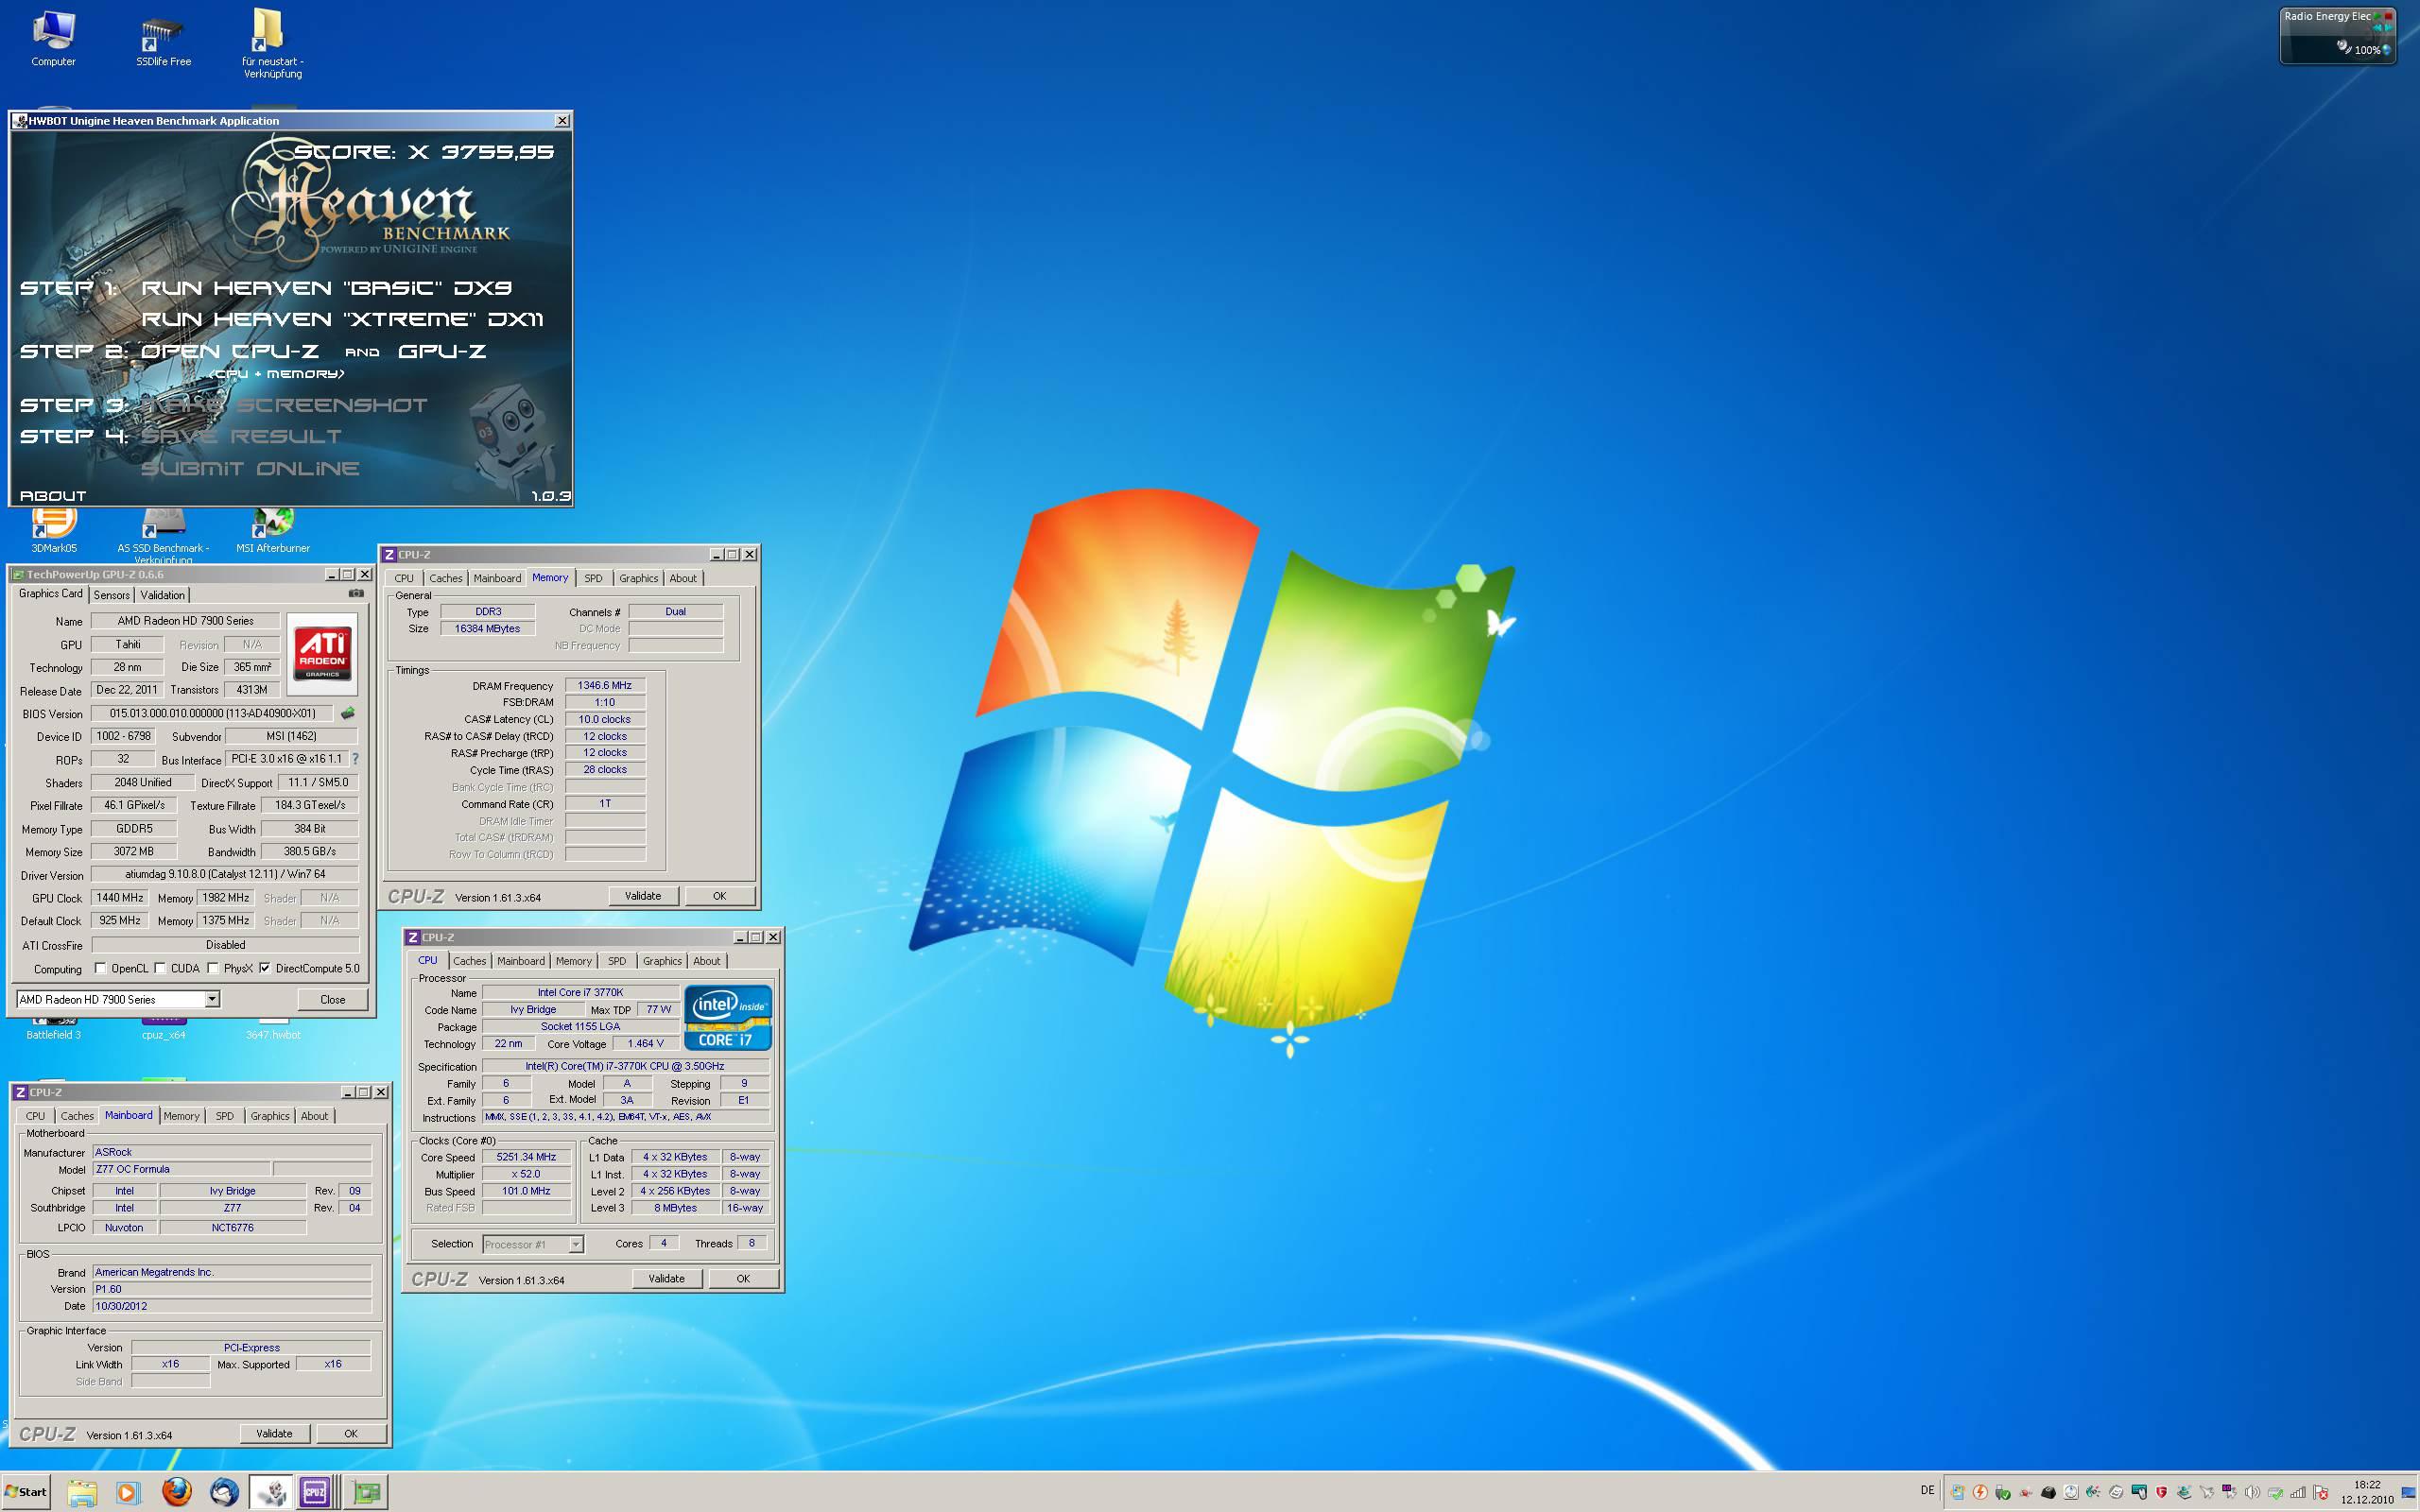Image resolution: width=2420 pixels, height=1512 pixels.
Task: Click the taskbar clock showing 18:22
Action: pyautogui.click(x=2367, y=1492)
